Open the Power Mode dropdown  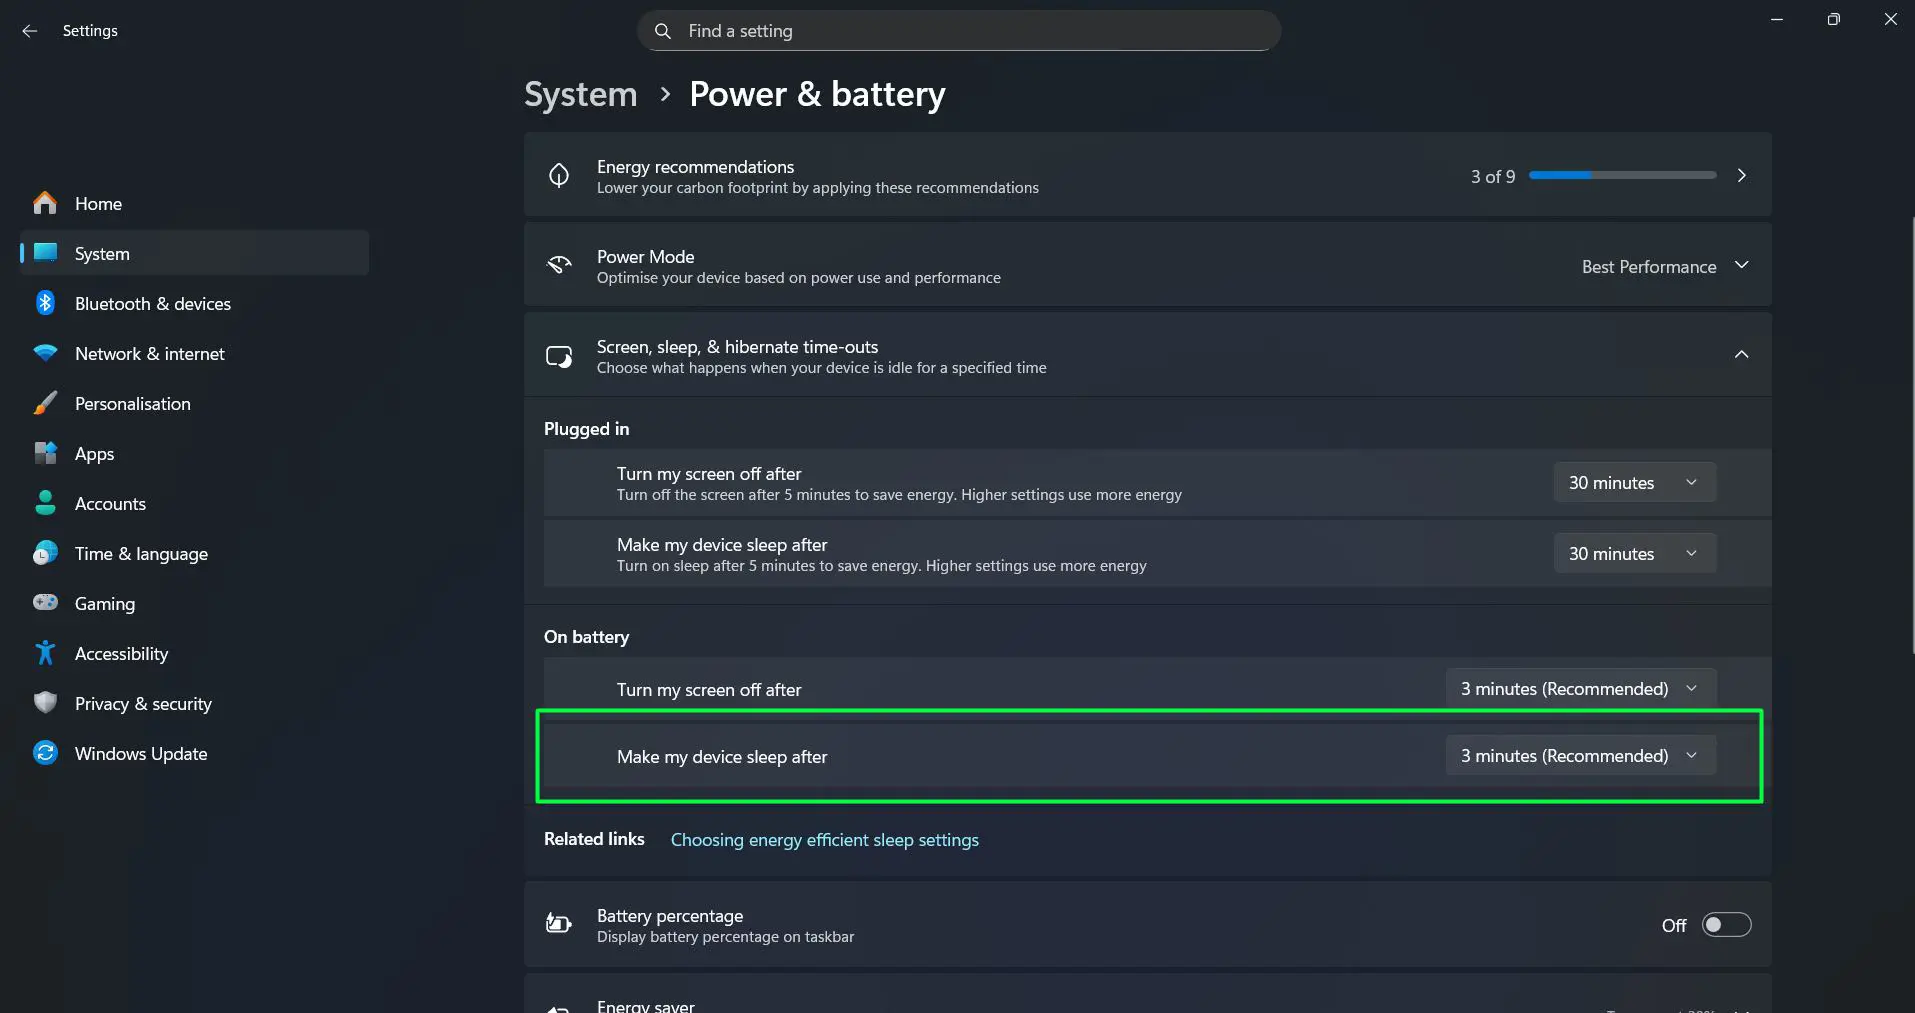click(1665, 266)
